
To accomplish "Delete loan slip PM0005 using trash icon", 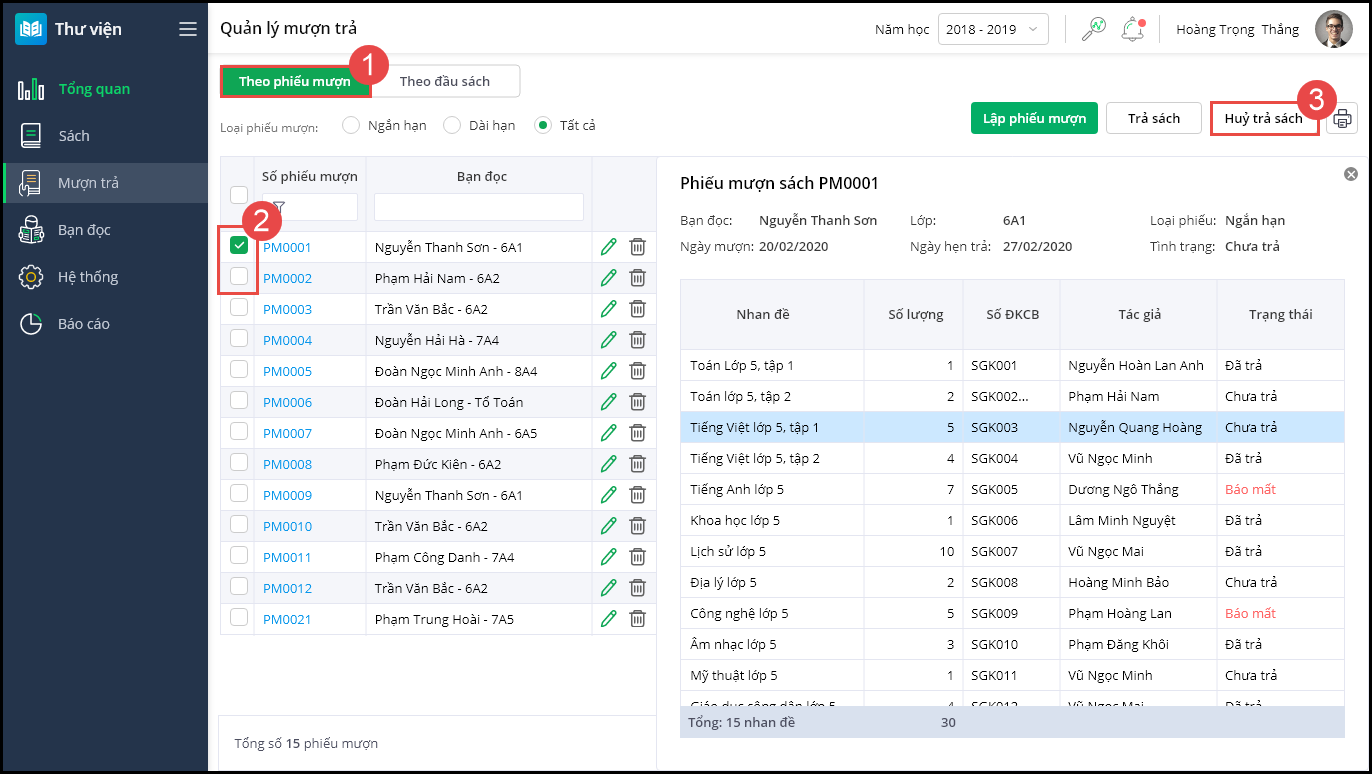I will pyautogui.click(x=637, y=371).
